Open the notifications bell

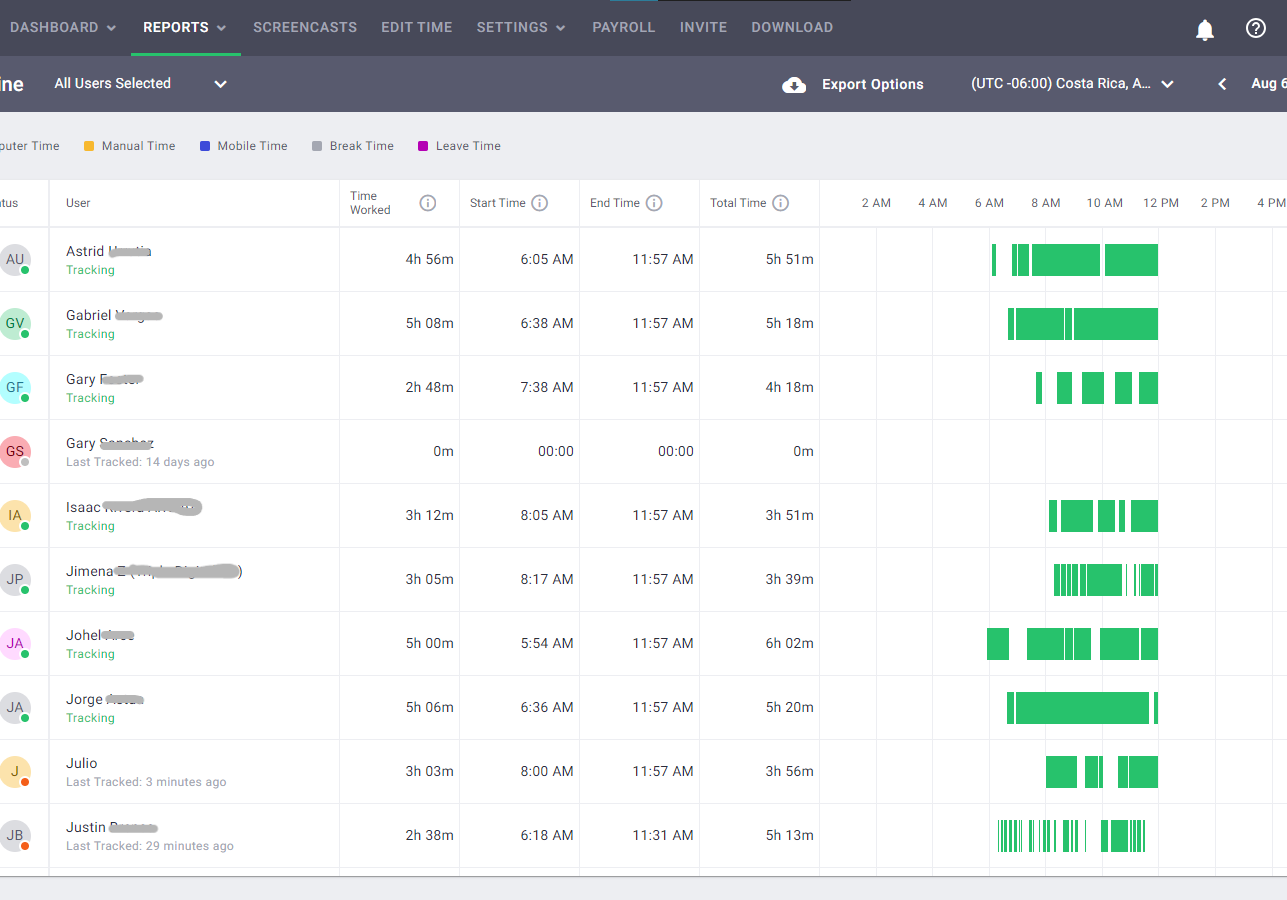(1205, 29)
